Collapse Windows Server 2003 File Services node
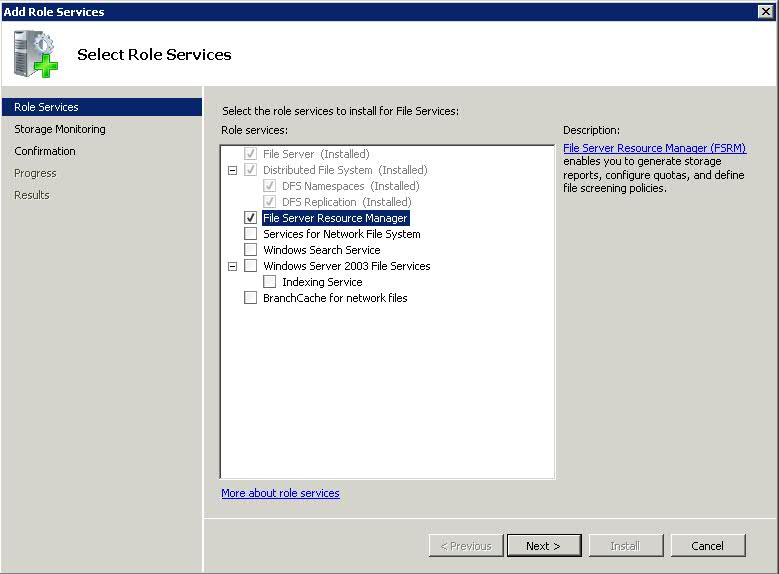Image resolution: width=779 pixels, height=574 pixels. coord(232,266)
